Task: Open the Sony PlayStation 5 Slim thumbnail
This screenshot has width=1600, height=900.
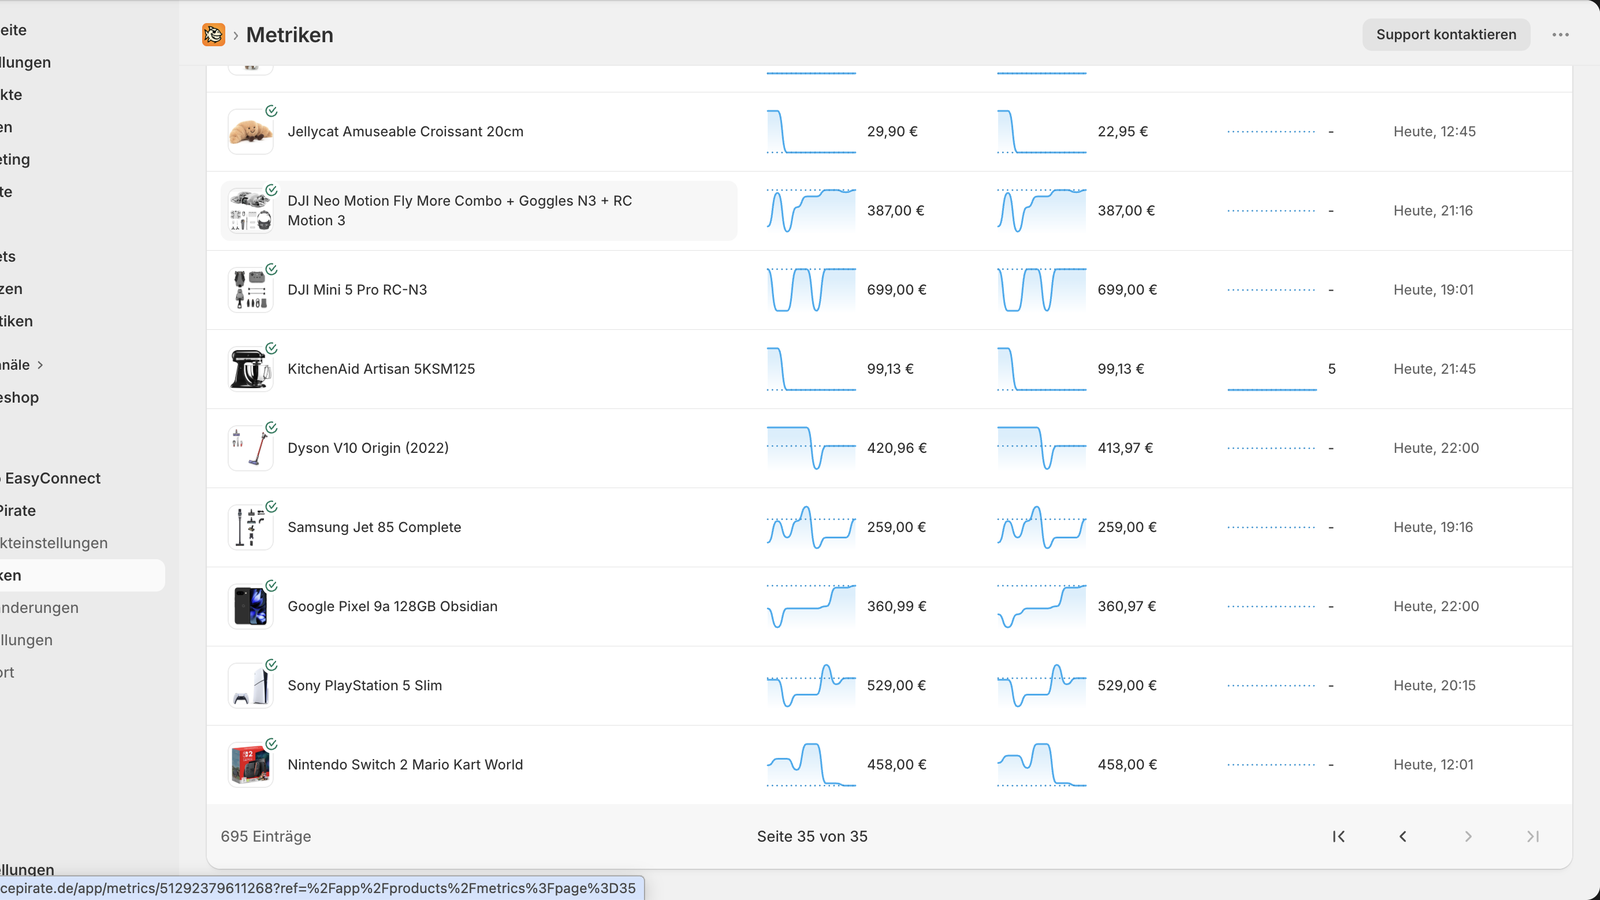Action: coord(250,685)
